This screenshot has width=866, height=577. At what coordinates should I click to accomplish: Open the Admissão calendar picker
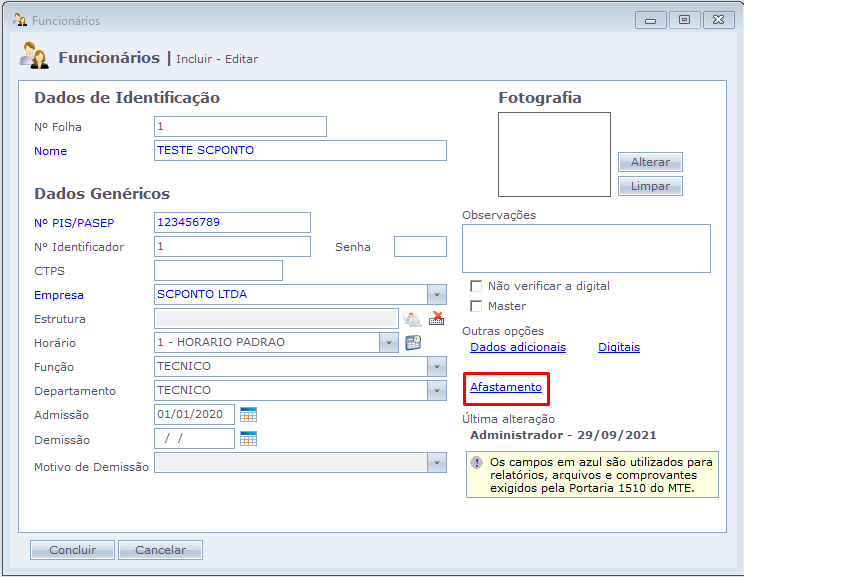click(x=249, y=414)
